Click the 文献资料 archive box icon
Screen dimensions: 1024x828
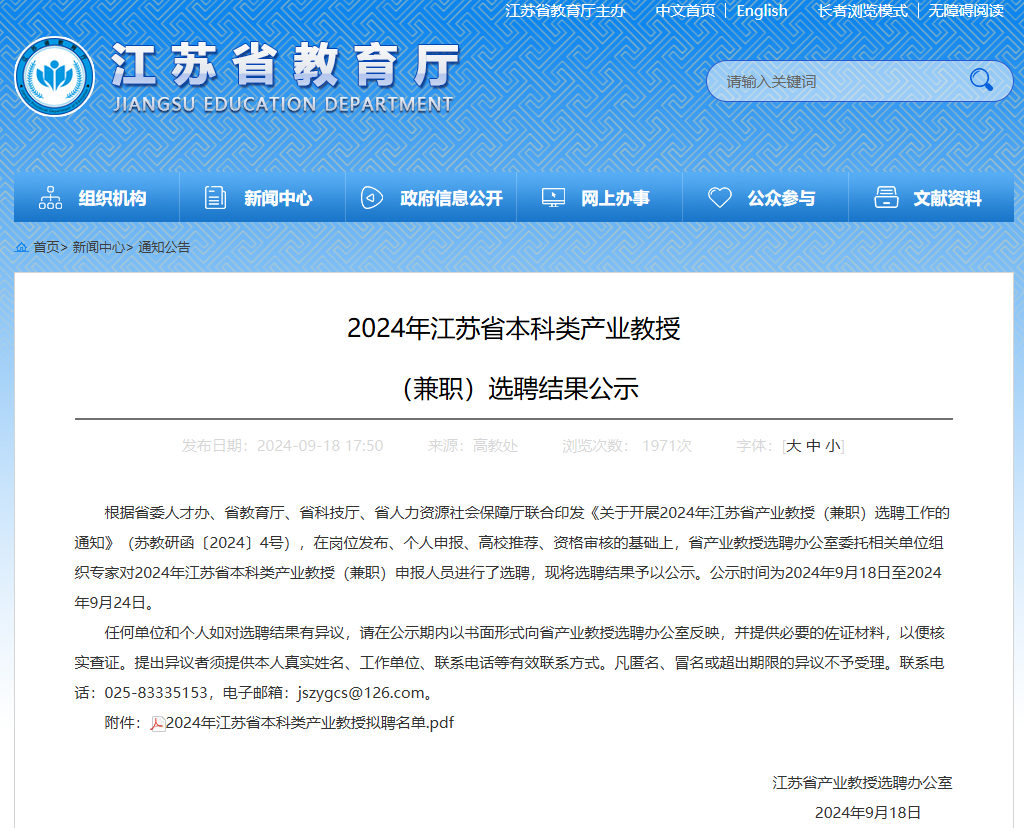[886, 198]
